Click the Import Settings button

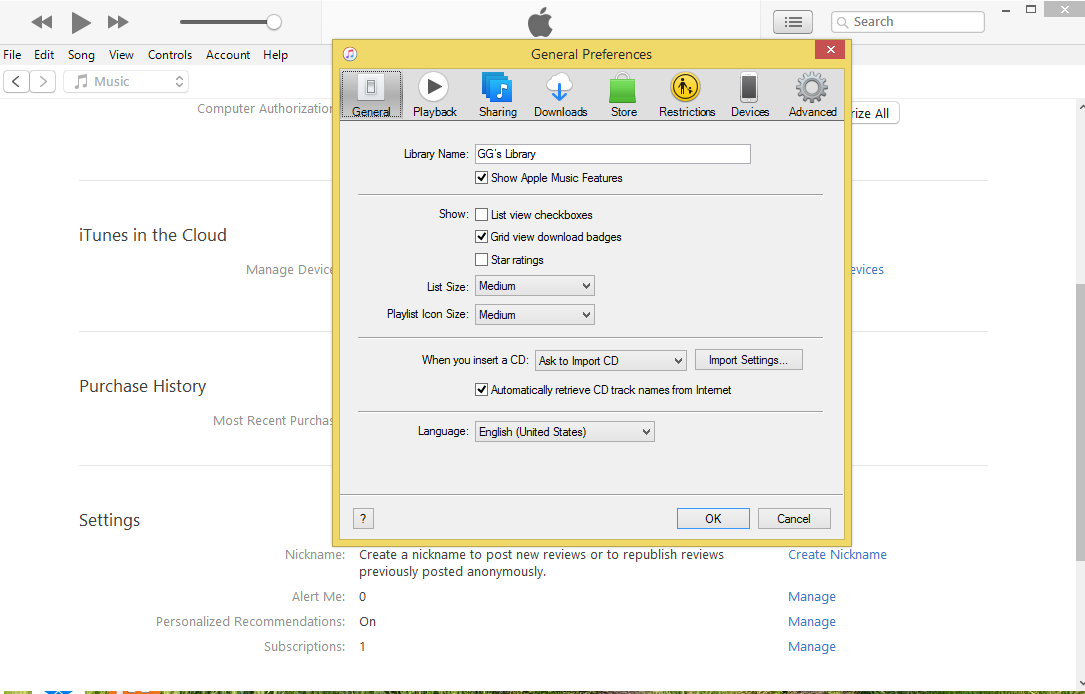(x=749, y=360)
